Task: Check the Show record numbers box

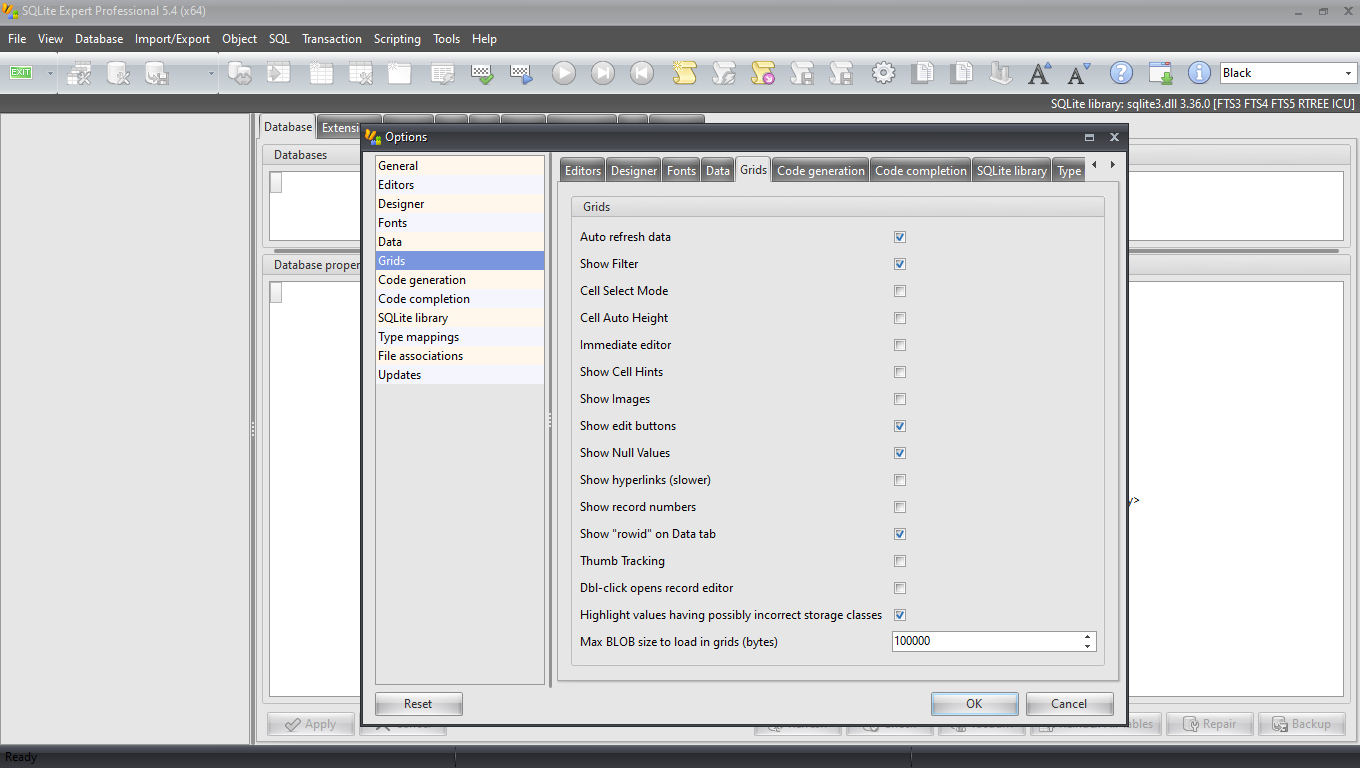Action: click(900, 507)
